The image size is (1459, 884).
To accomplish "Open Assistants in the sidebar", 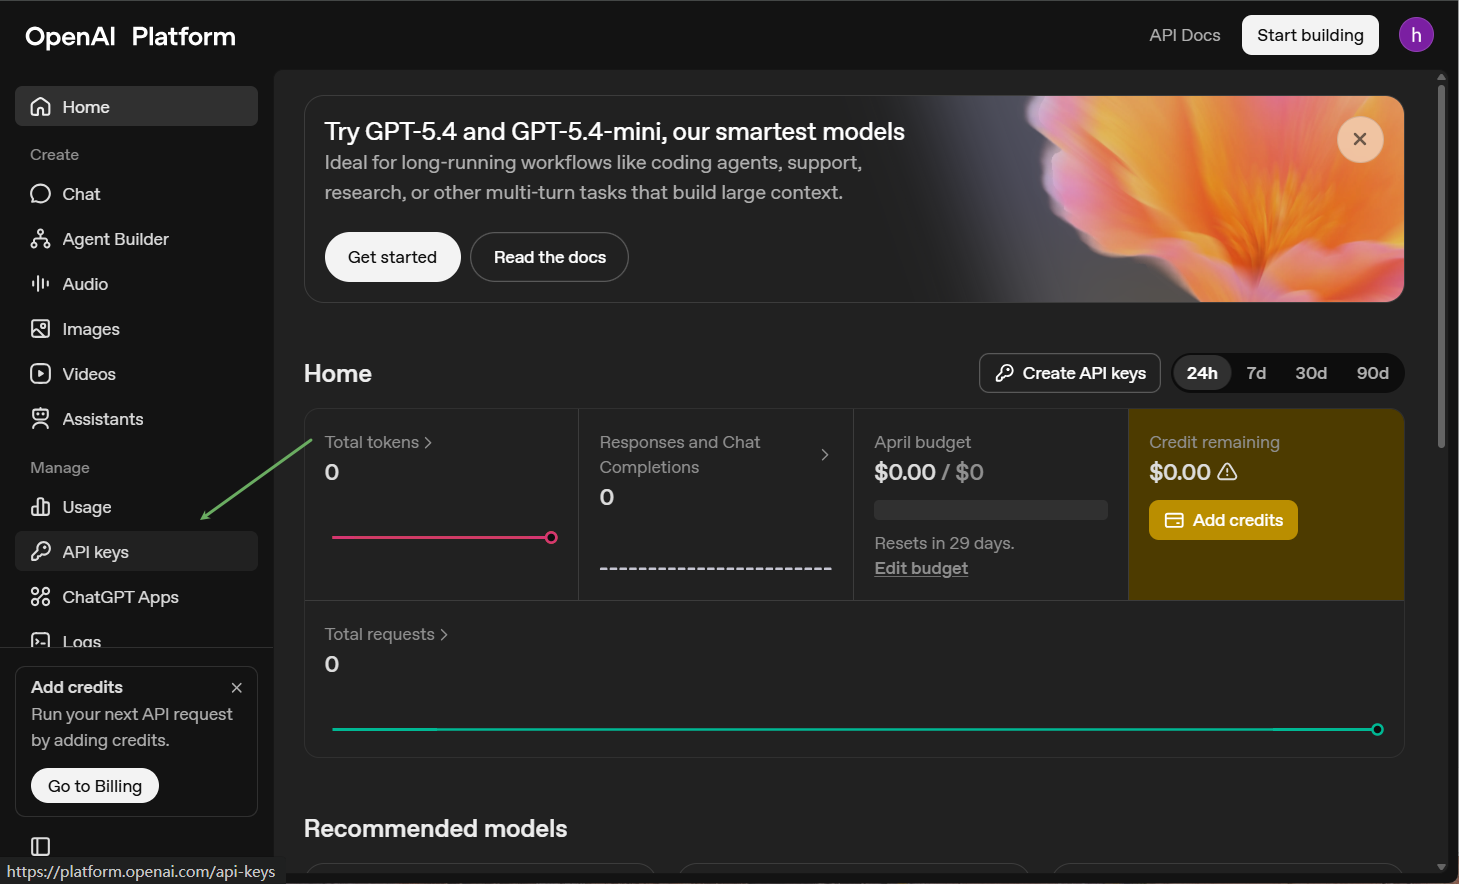I will click(136, 419).
